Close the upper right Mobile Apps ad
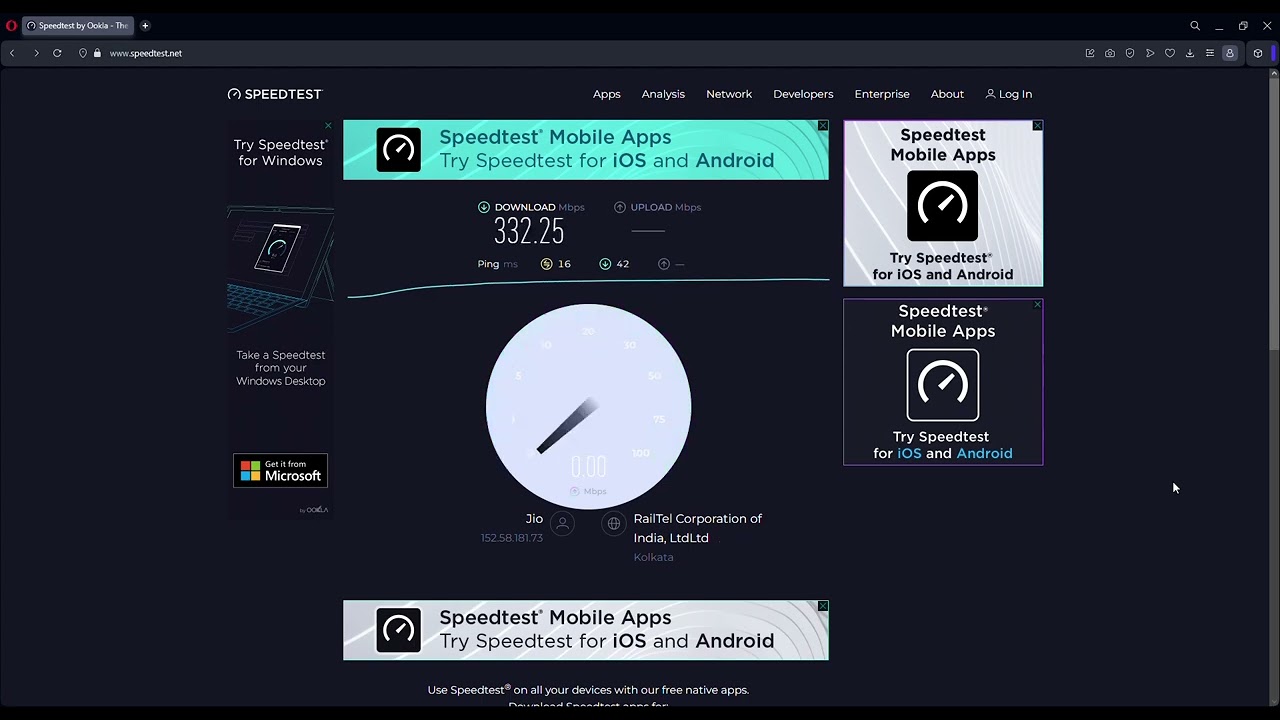This screenshot has width=1280, height=720. point(1037,126)
